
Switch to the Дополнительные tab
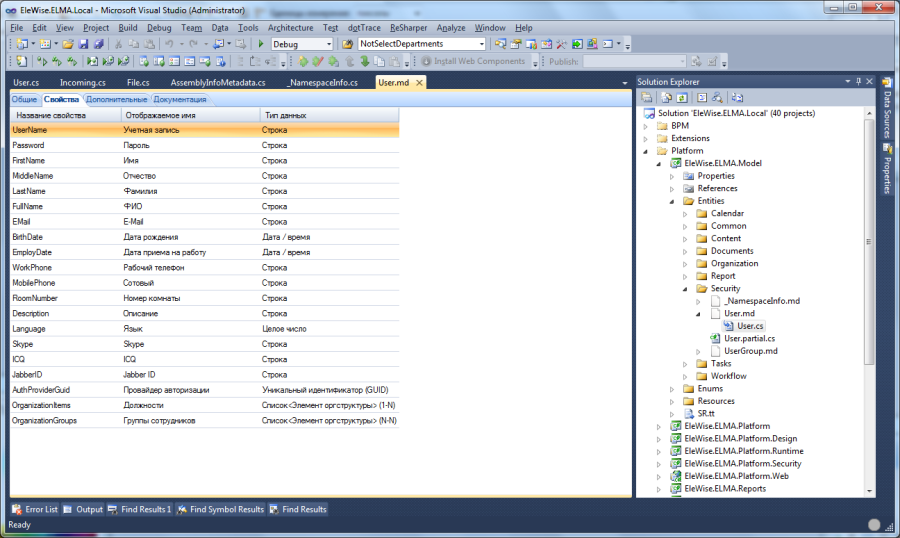[x=116, y=99]
